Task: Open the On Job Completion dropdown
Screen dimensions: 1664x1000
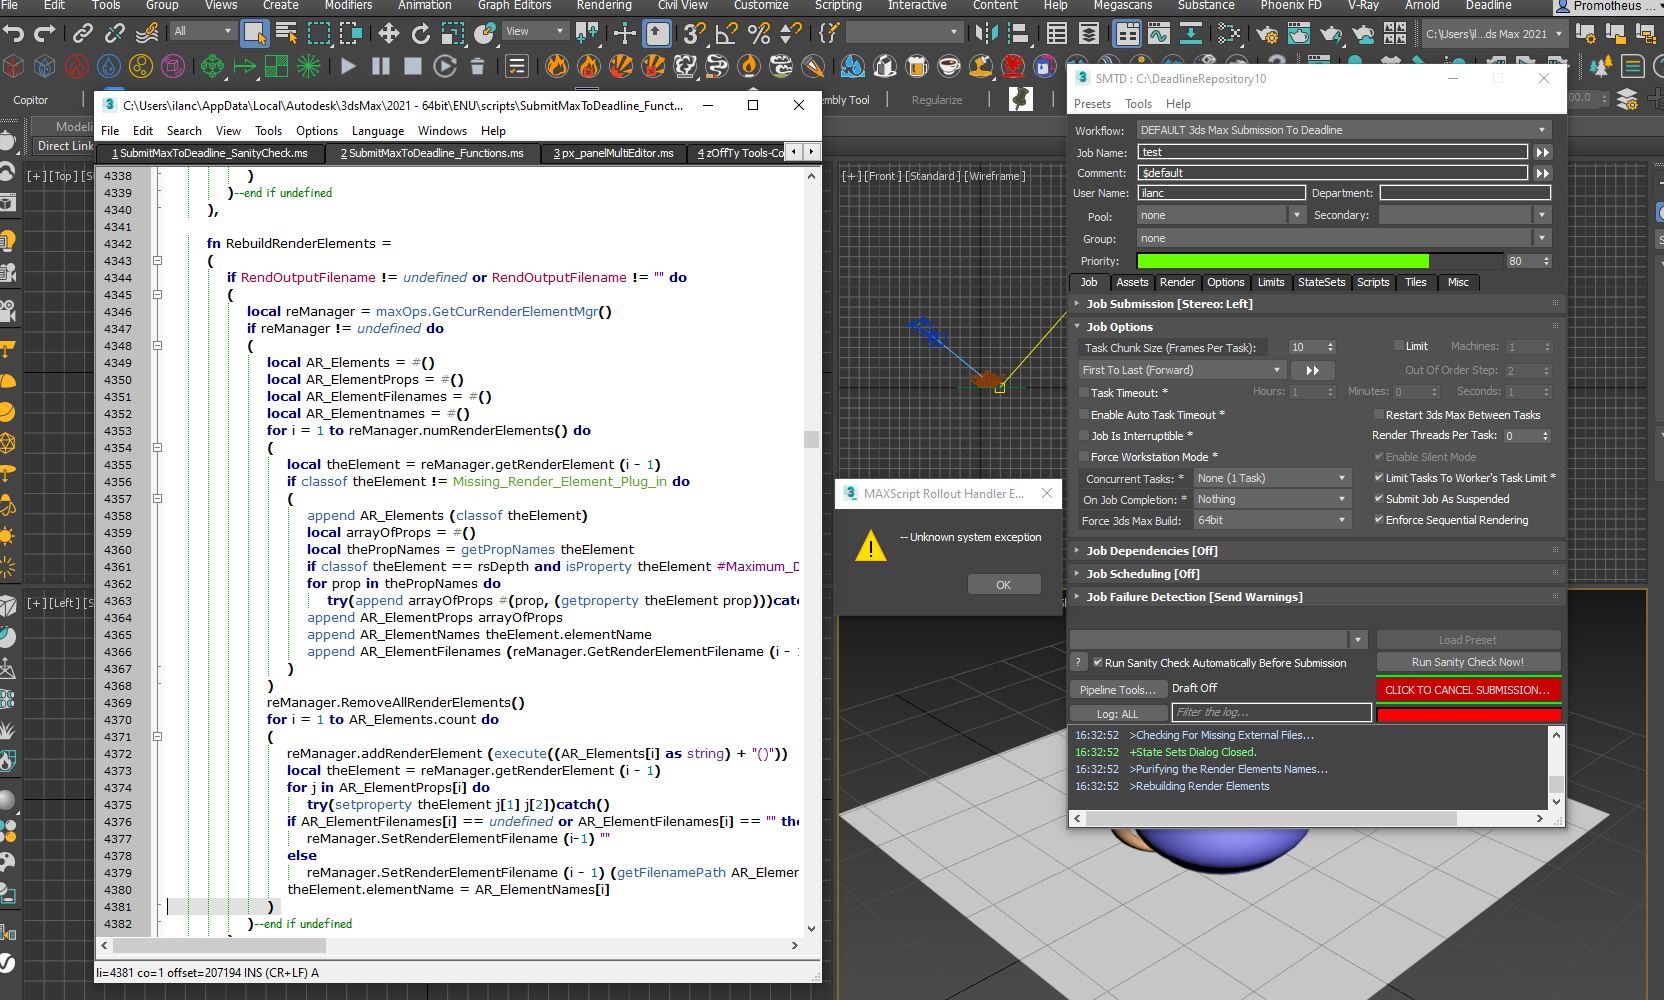Action: pyautogui.click(x=1272, y=499)
